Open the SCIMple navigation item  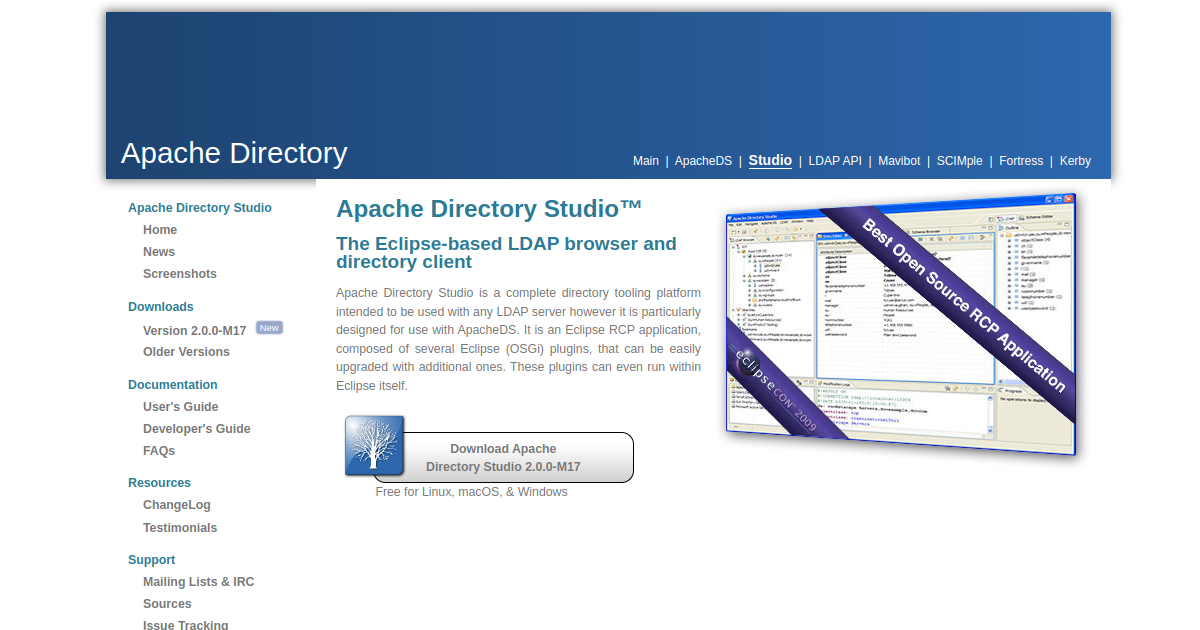coord(960,161)
